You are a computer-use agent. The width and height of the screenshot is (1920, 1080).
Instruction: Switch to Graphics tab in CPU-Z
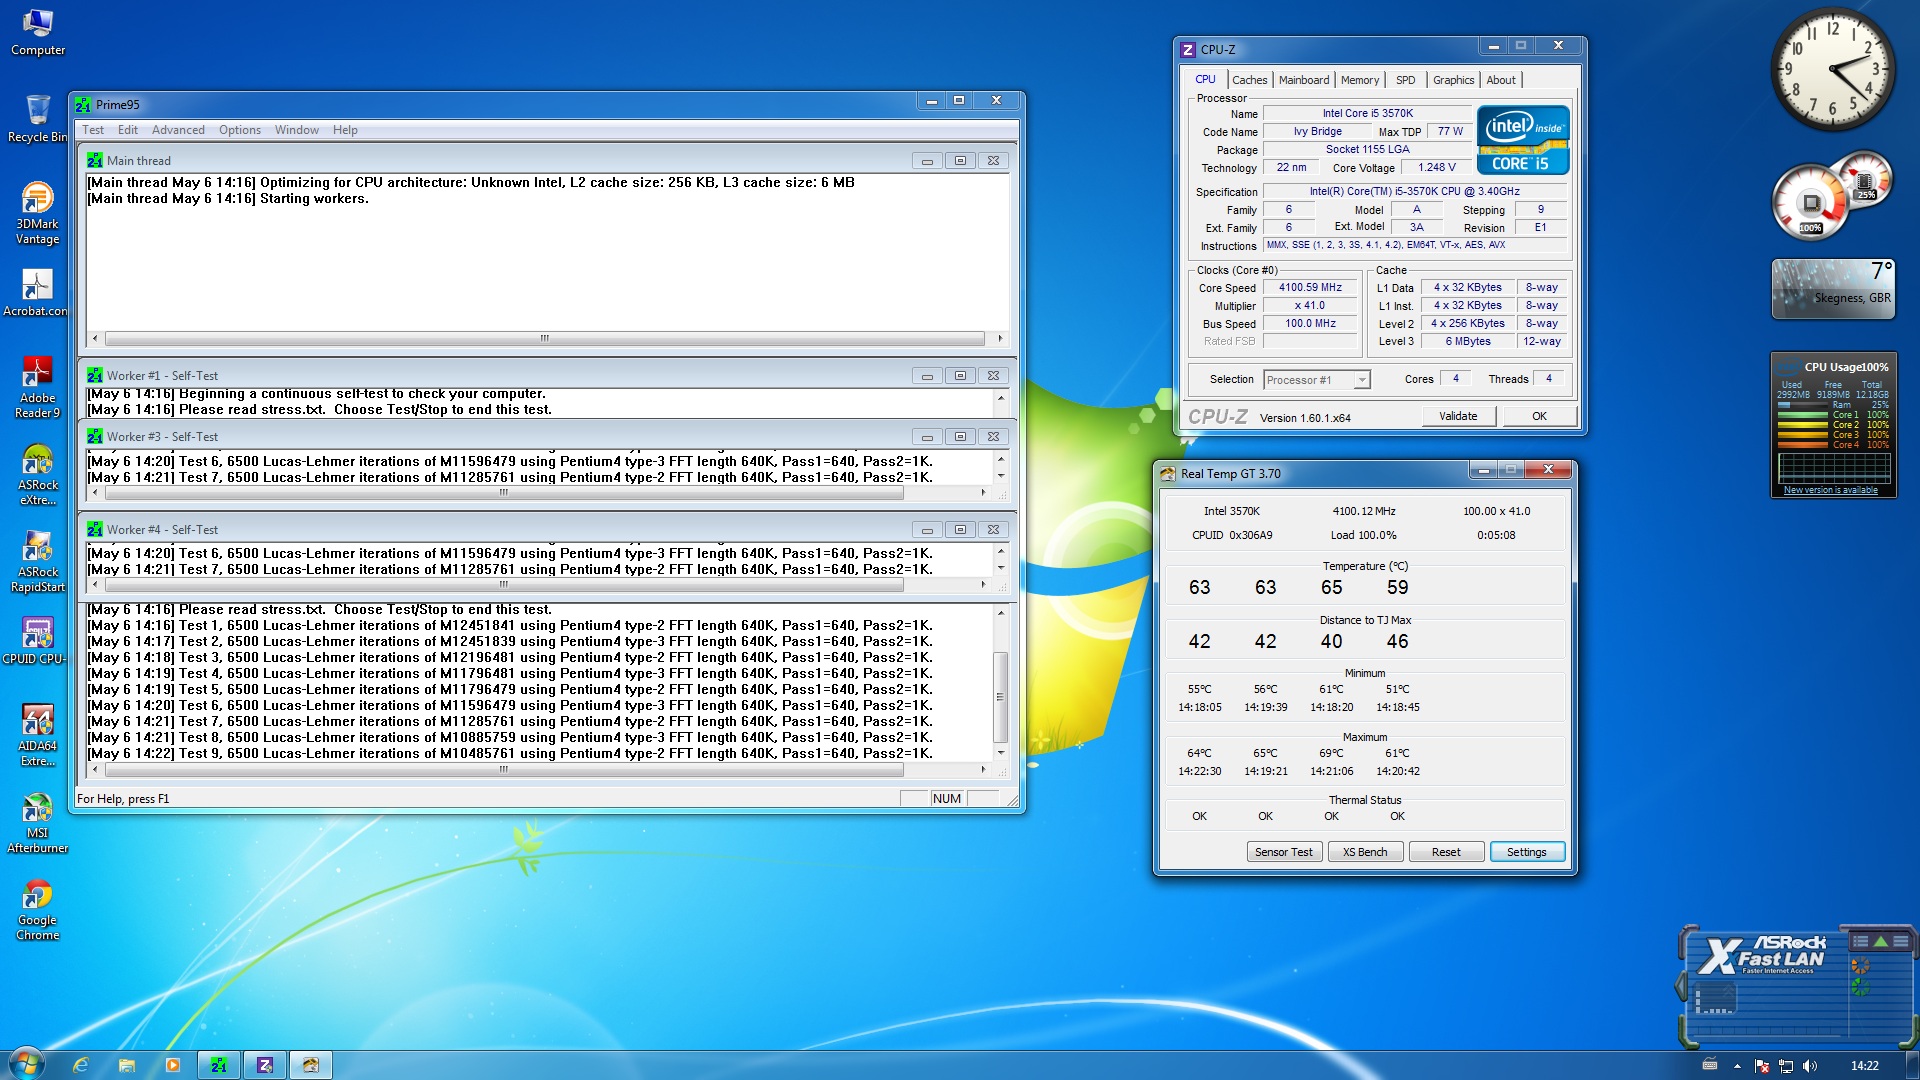[x=1453, y=80]
